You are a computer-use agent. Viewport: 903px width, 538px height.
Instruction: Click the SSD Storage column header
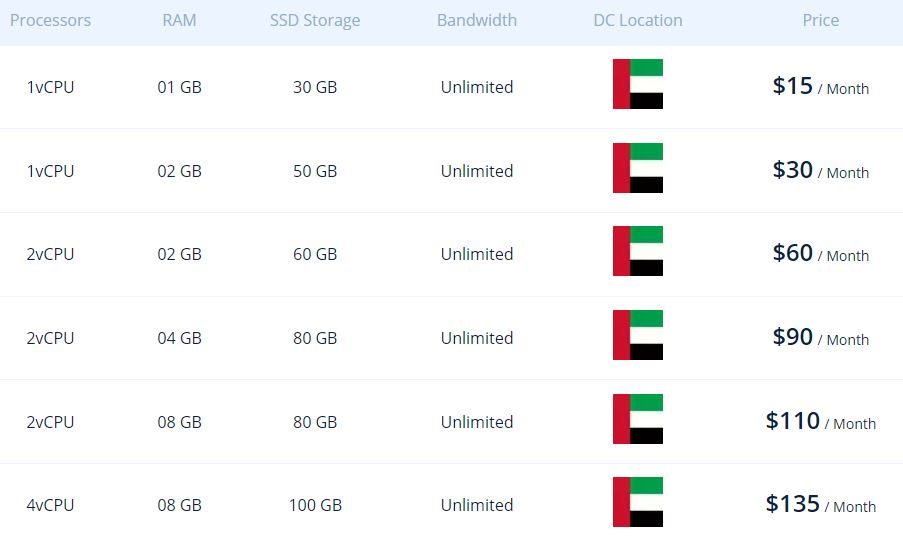pyautogui.click(x=315, y=20)
